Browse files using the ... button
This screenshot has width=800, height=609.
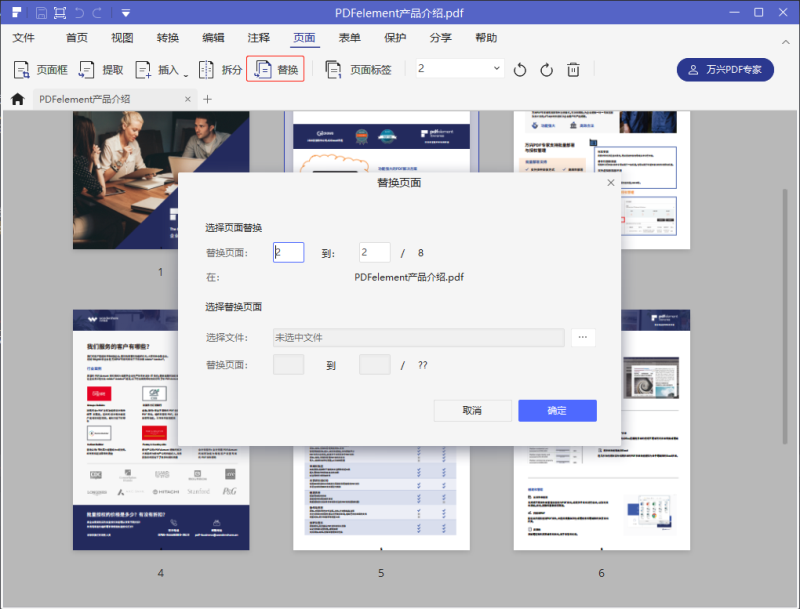coord(582,337)
